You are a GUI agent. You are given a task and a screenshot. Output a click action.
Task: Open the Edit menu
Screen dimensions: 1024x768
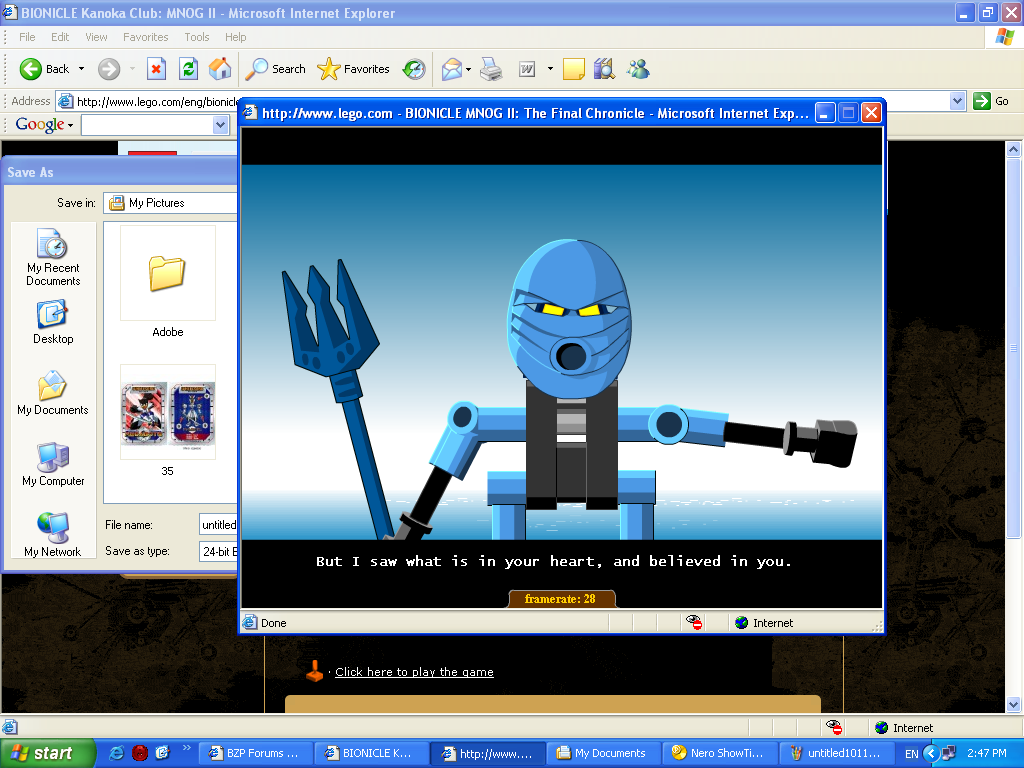click(x=60, y=37)
